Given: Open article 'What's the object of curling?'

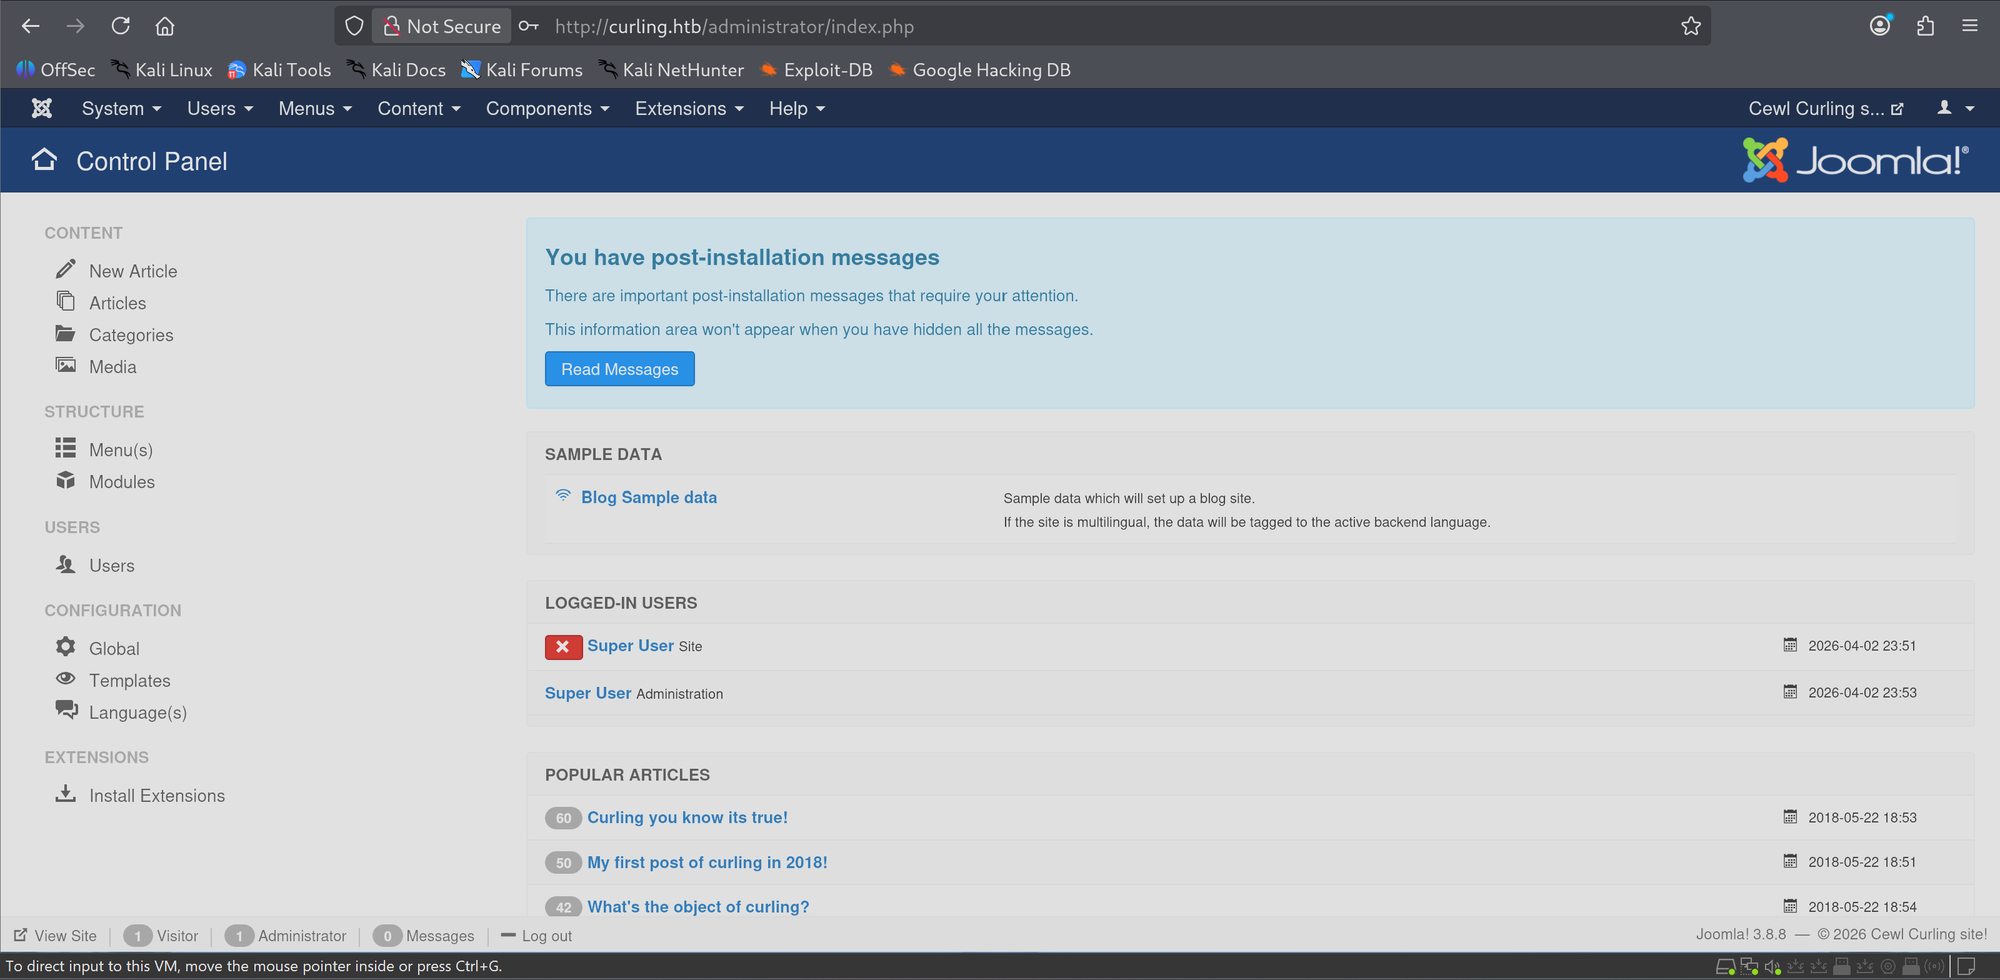Looking at the screenshot, I should click(698, 907).
